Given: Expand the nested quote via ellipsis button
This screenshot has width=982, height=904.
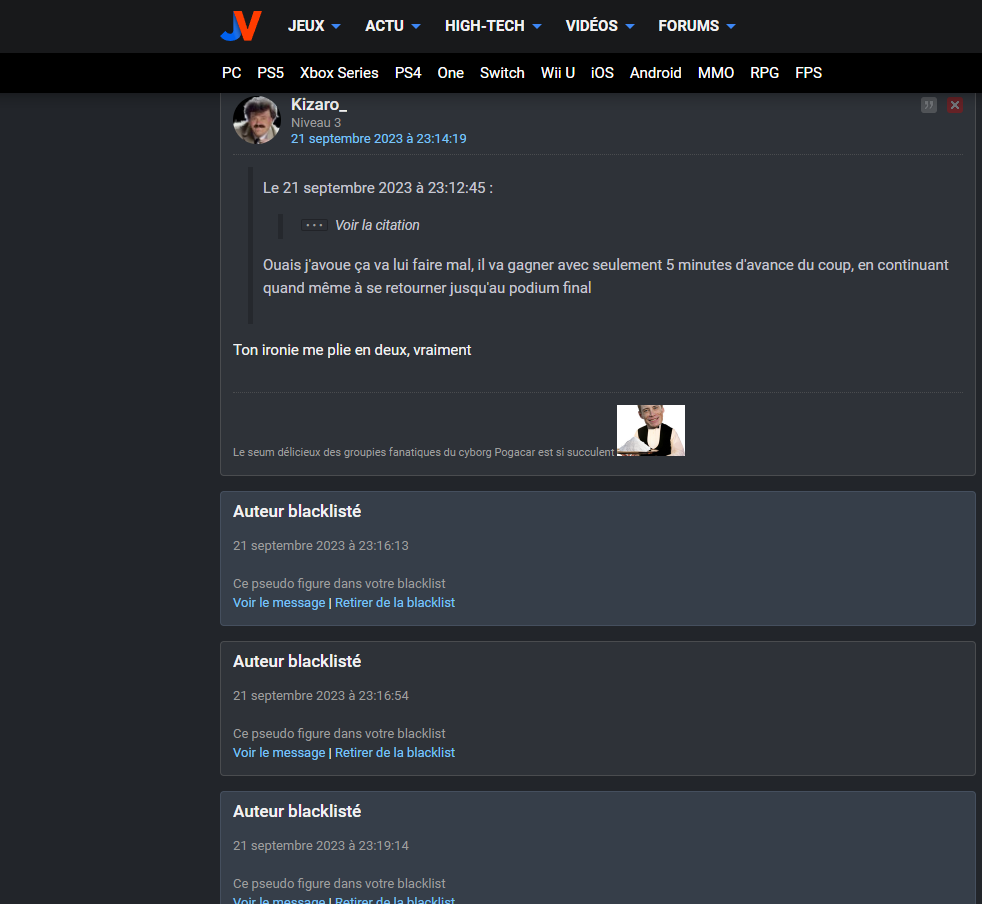Looking at the screenshot, I should 314,225.
